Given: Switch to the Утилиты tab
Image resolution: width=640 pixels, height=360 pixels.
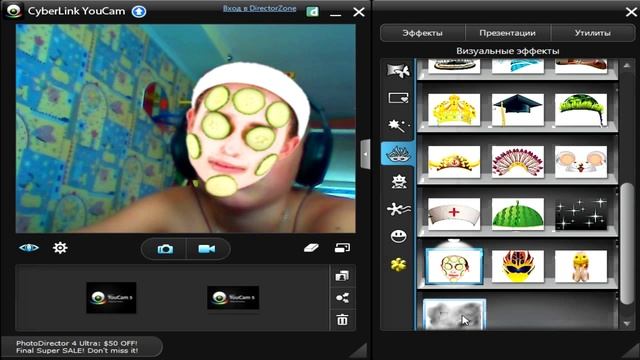Looking at the screenshot, I should pyautogui.click(x=593, y=33).
